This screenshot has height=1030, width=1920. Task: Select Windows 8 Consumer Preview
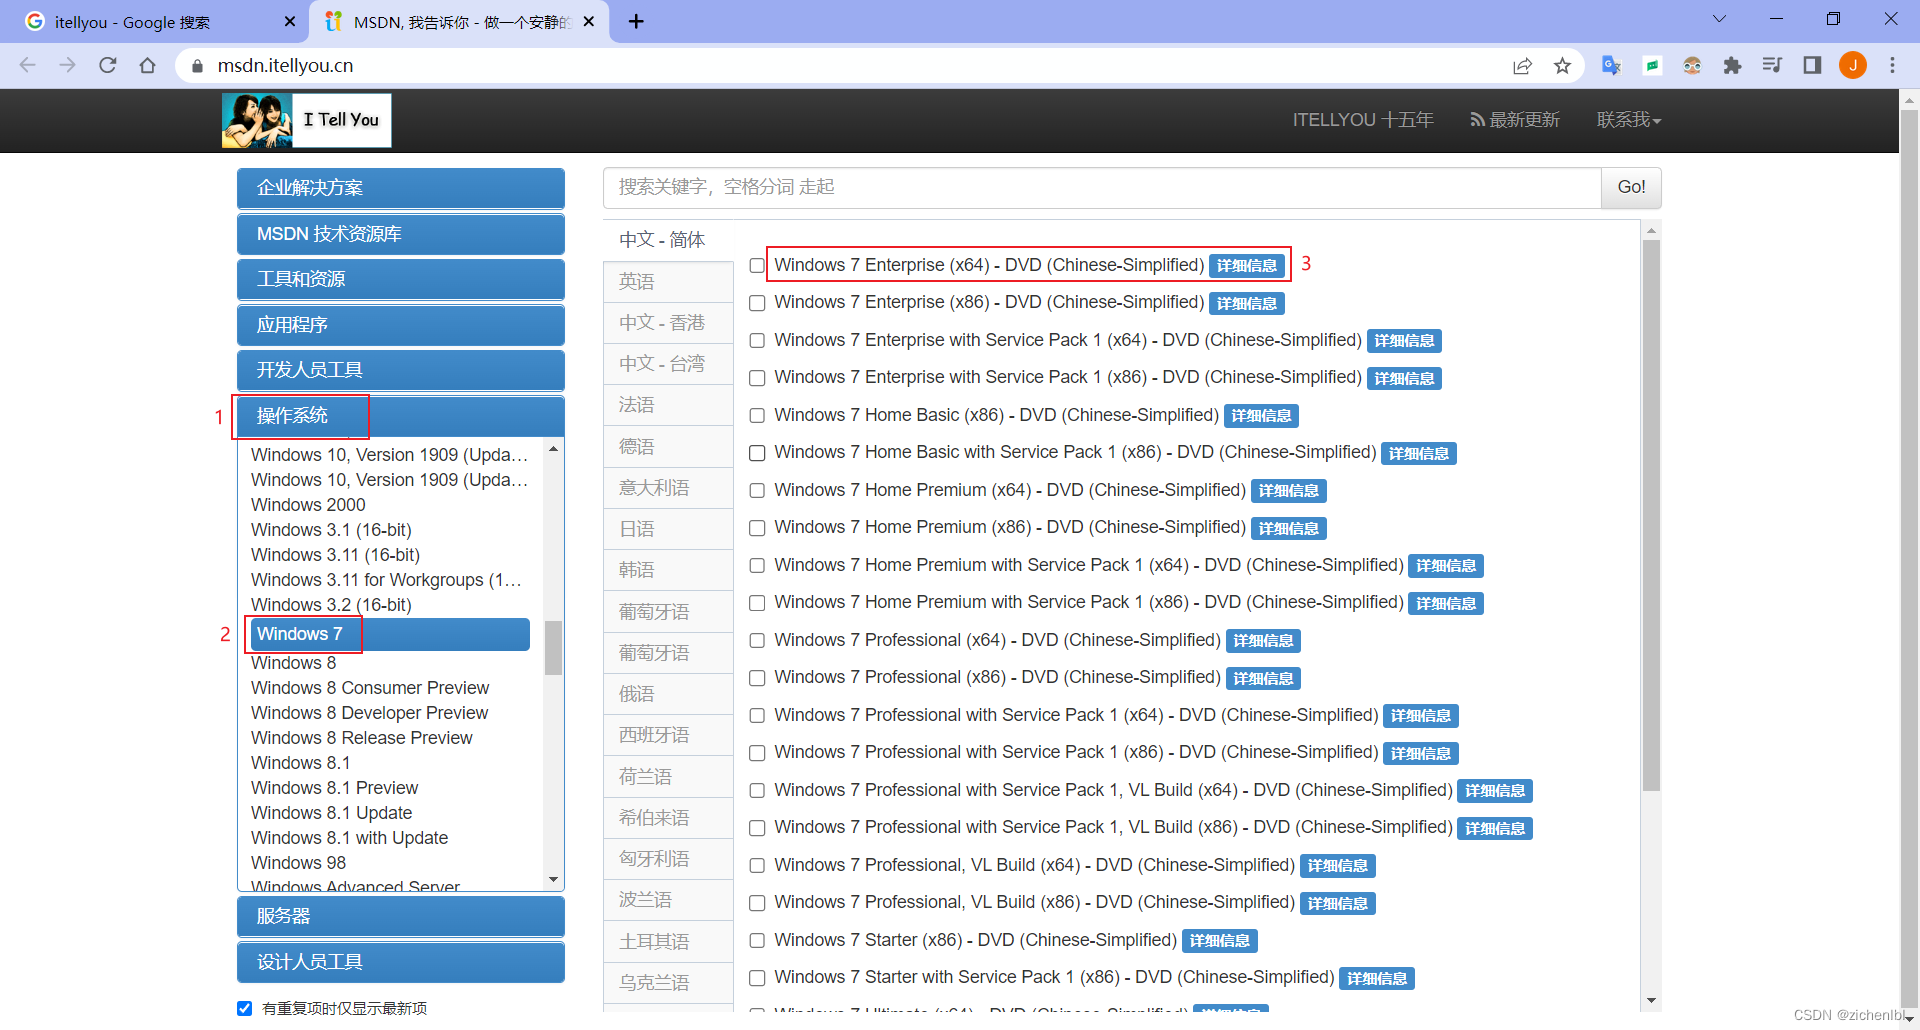[x=369, y=688]
